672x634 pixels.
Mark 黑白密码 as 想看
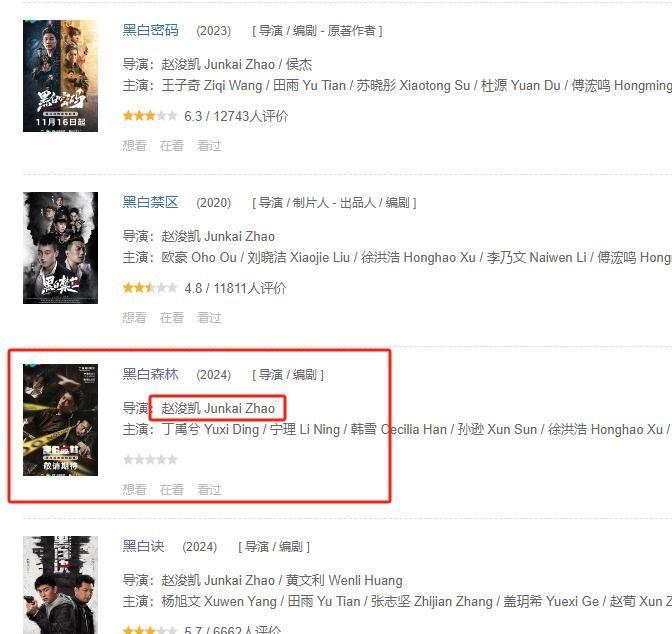tap(135, 146)
